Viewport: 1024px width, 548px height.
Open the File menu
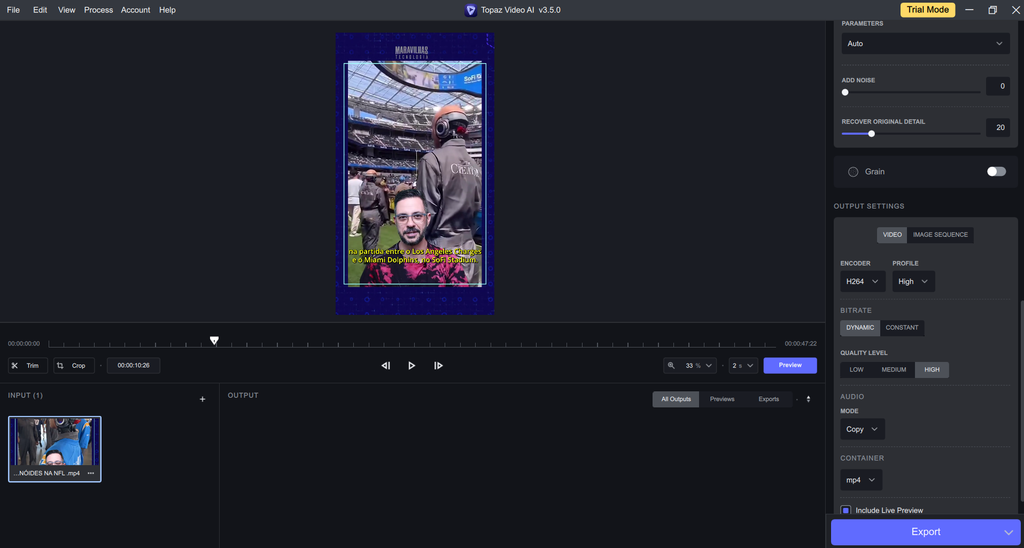(x=13, y=10)
